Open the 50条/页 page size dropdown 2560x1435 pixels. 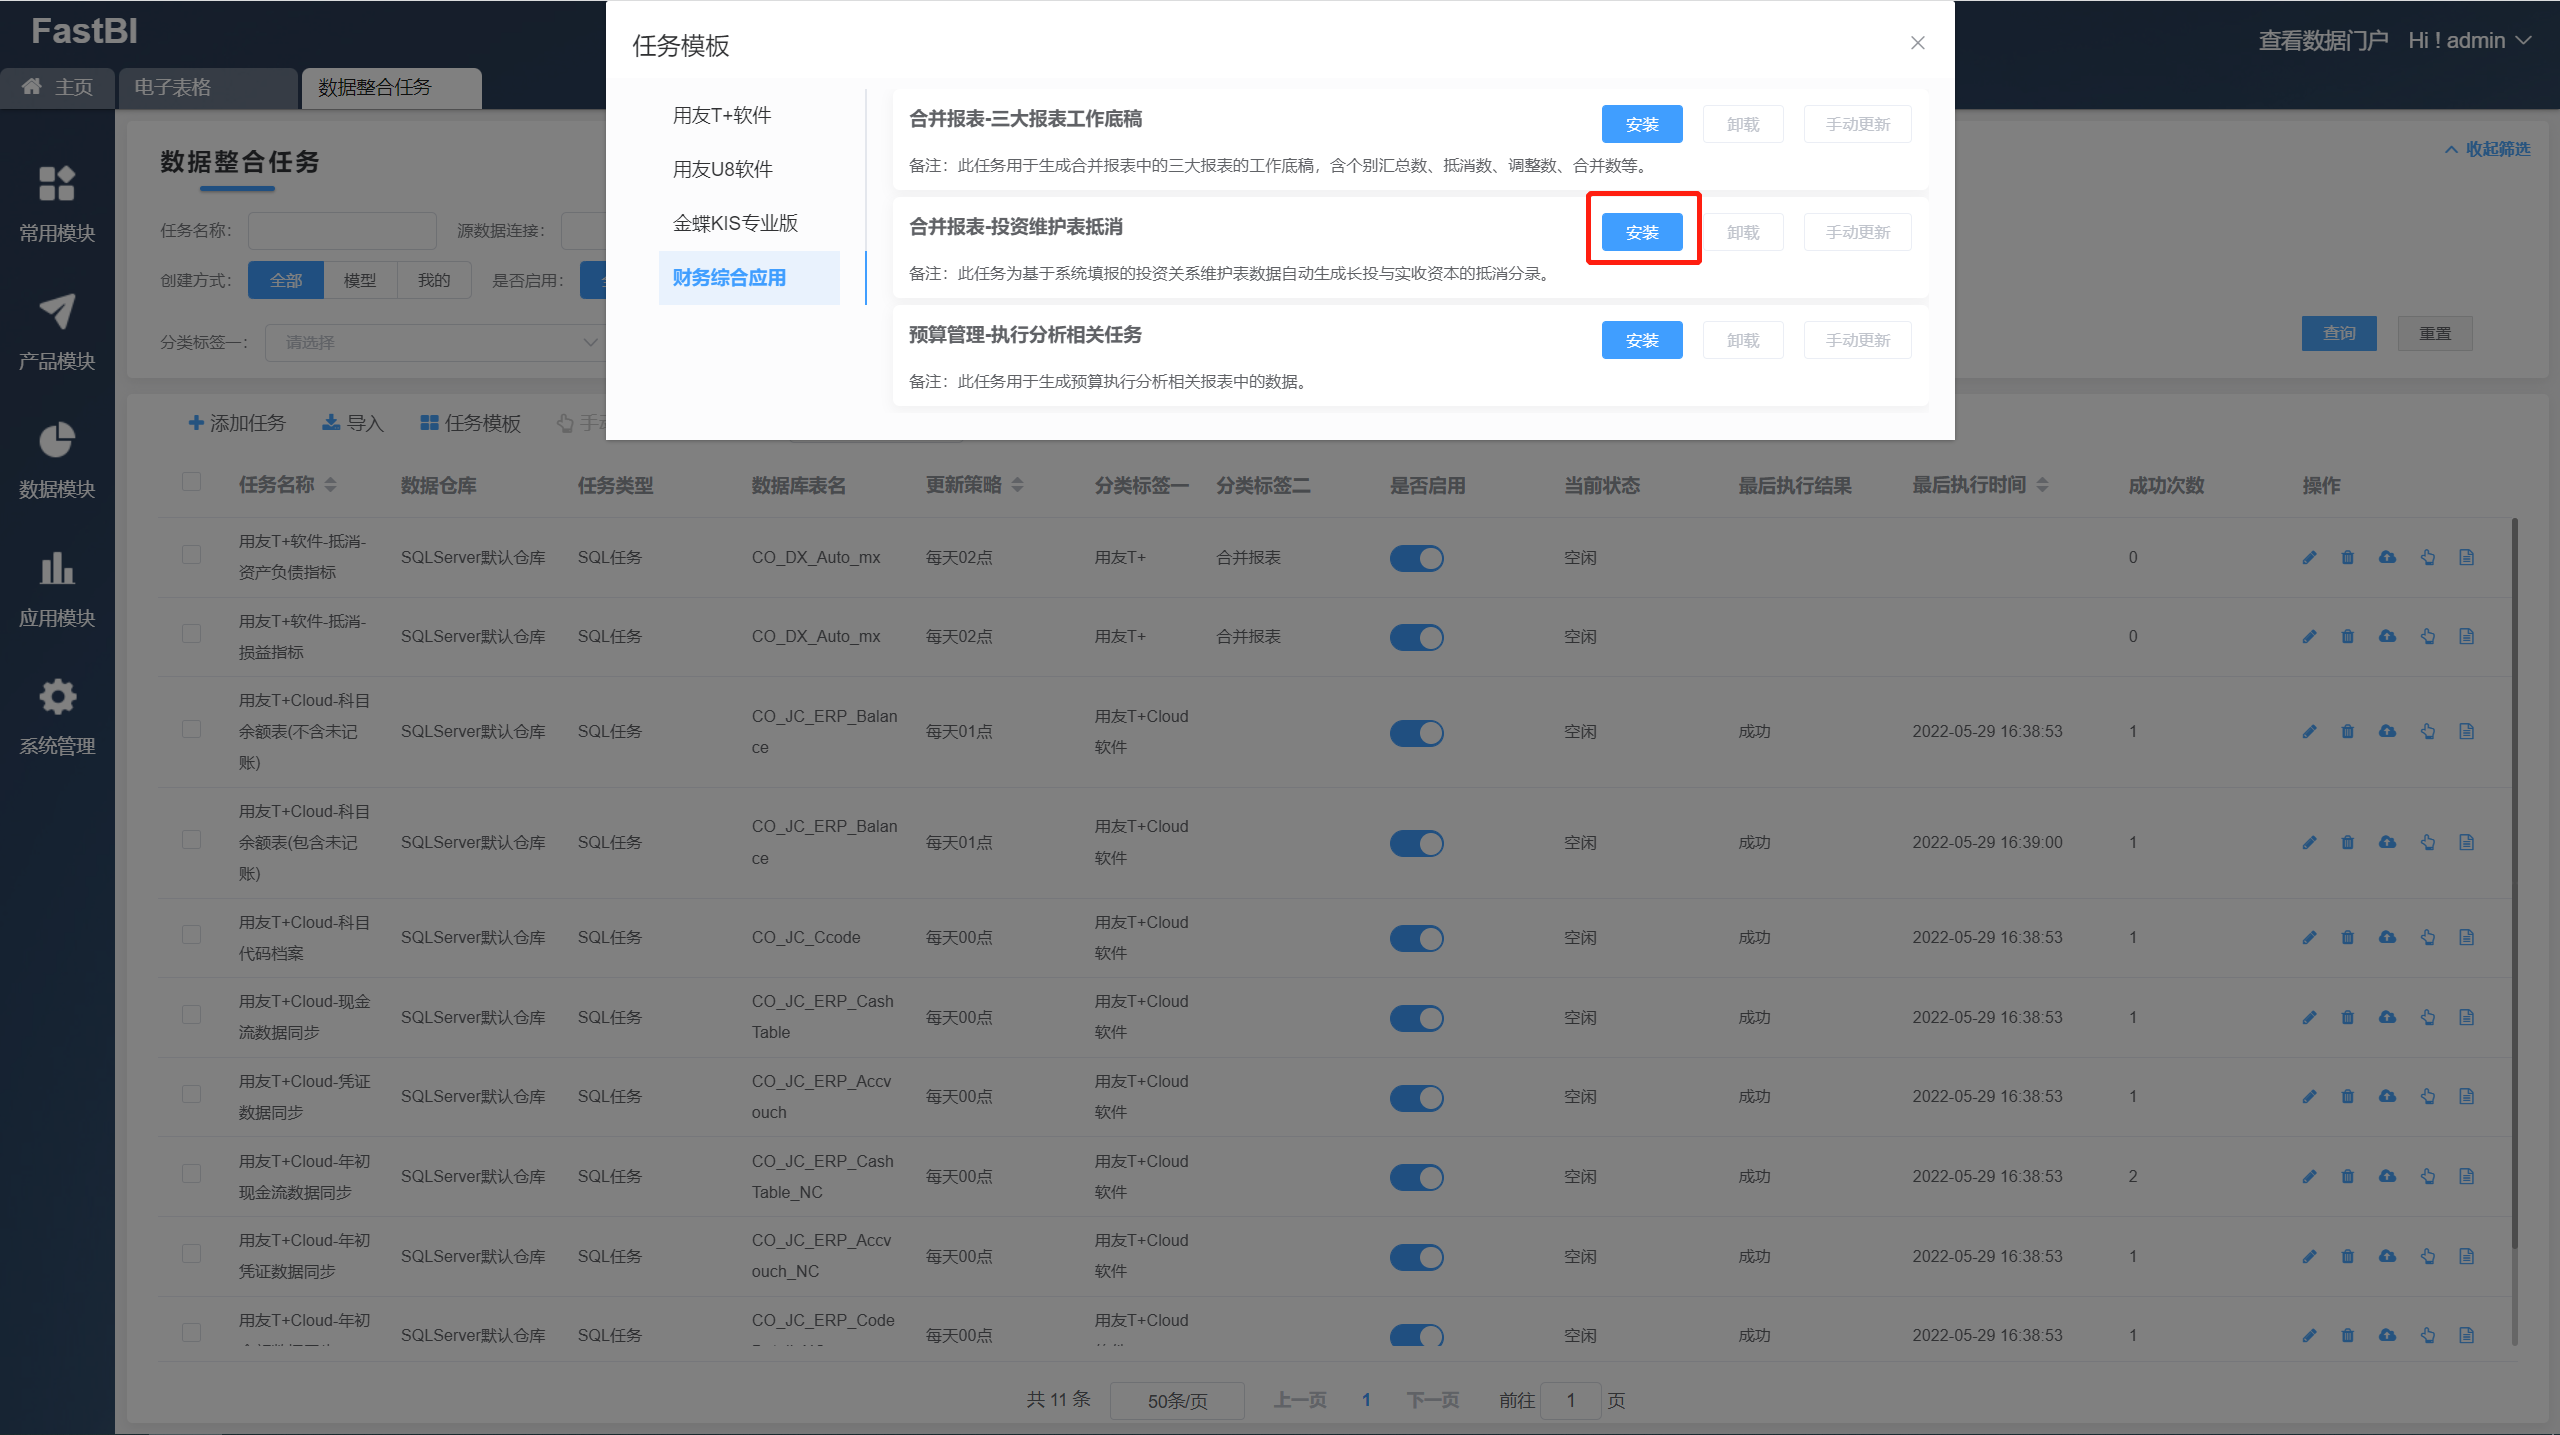[x=1177, y=1401]
